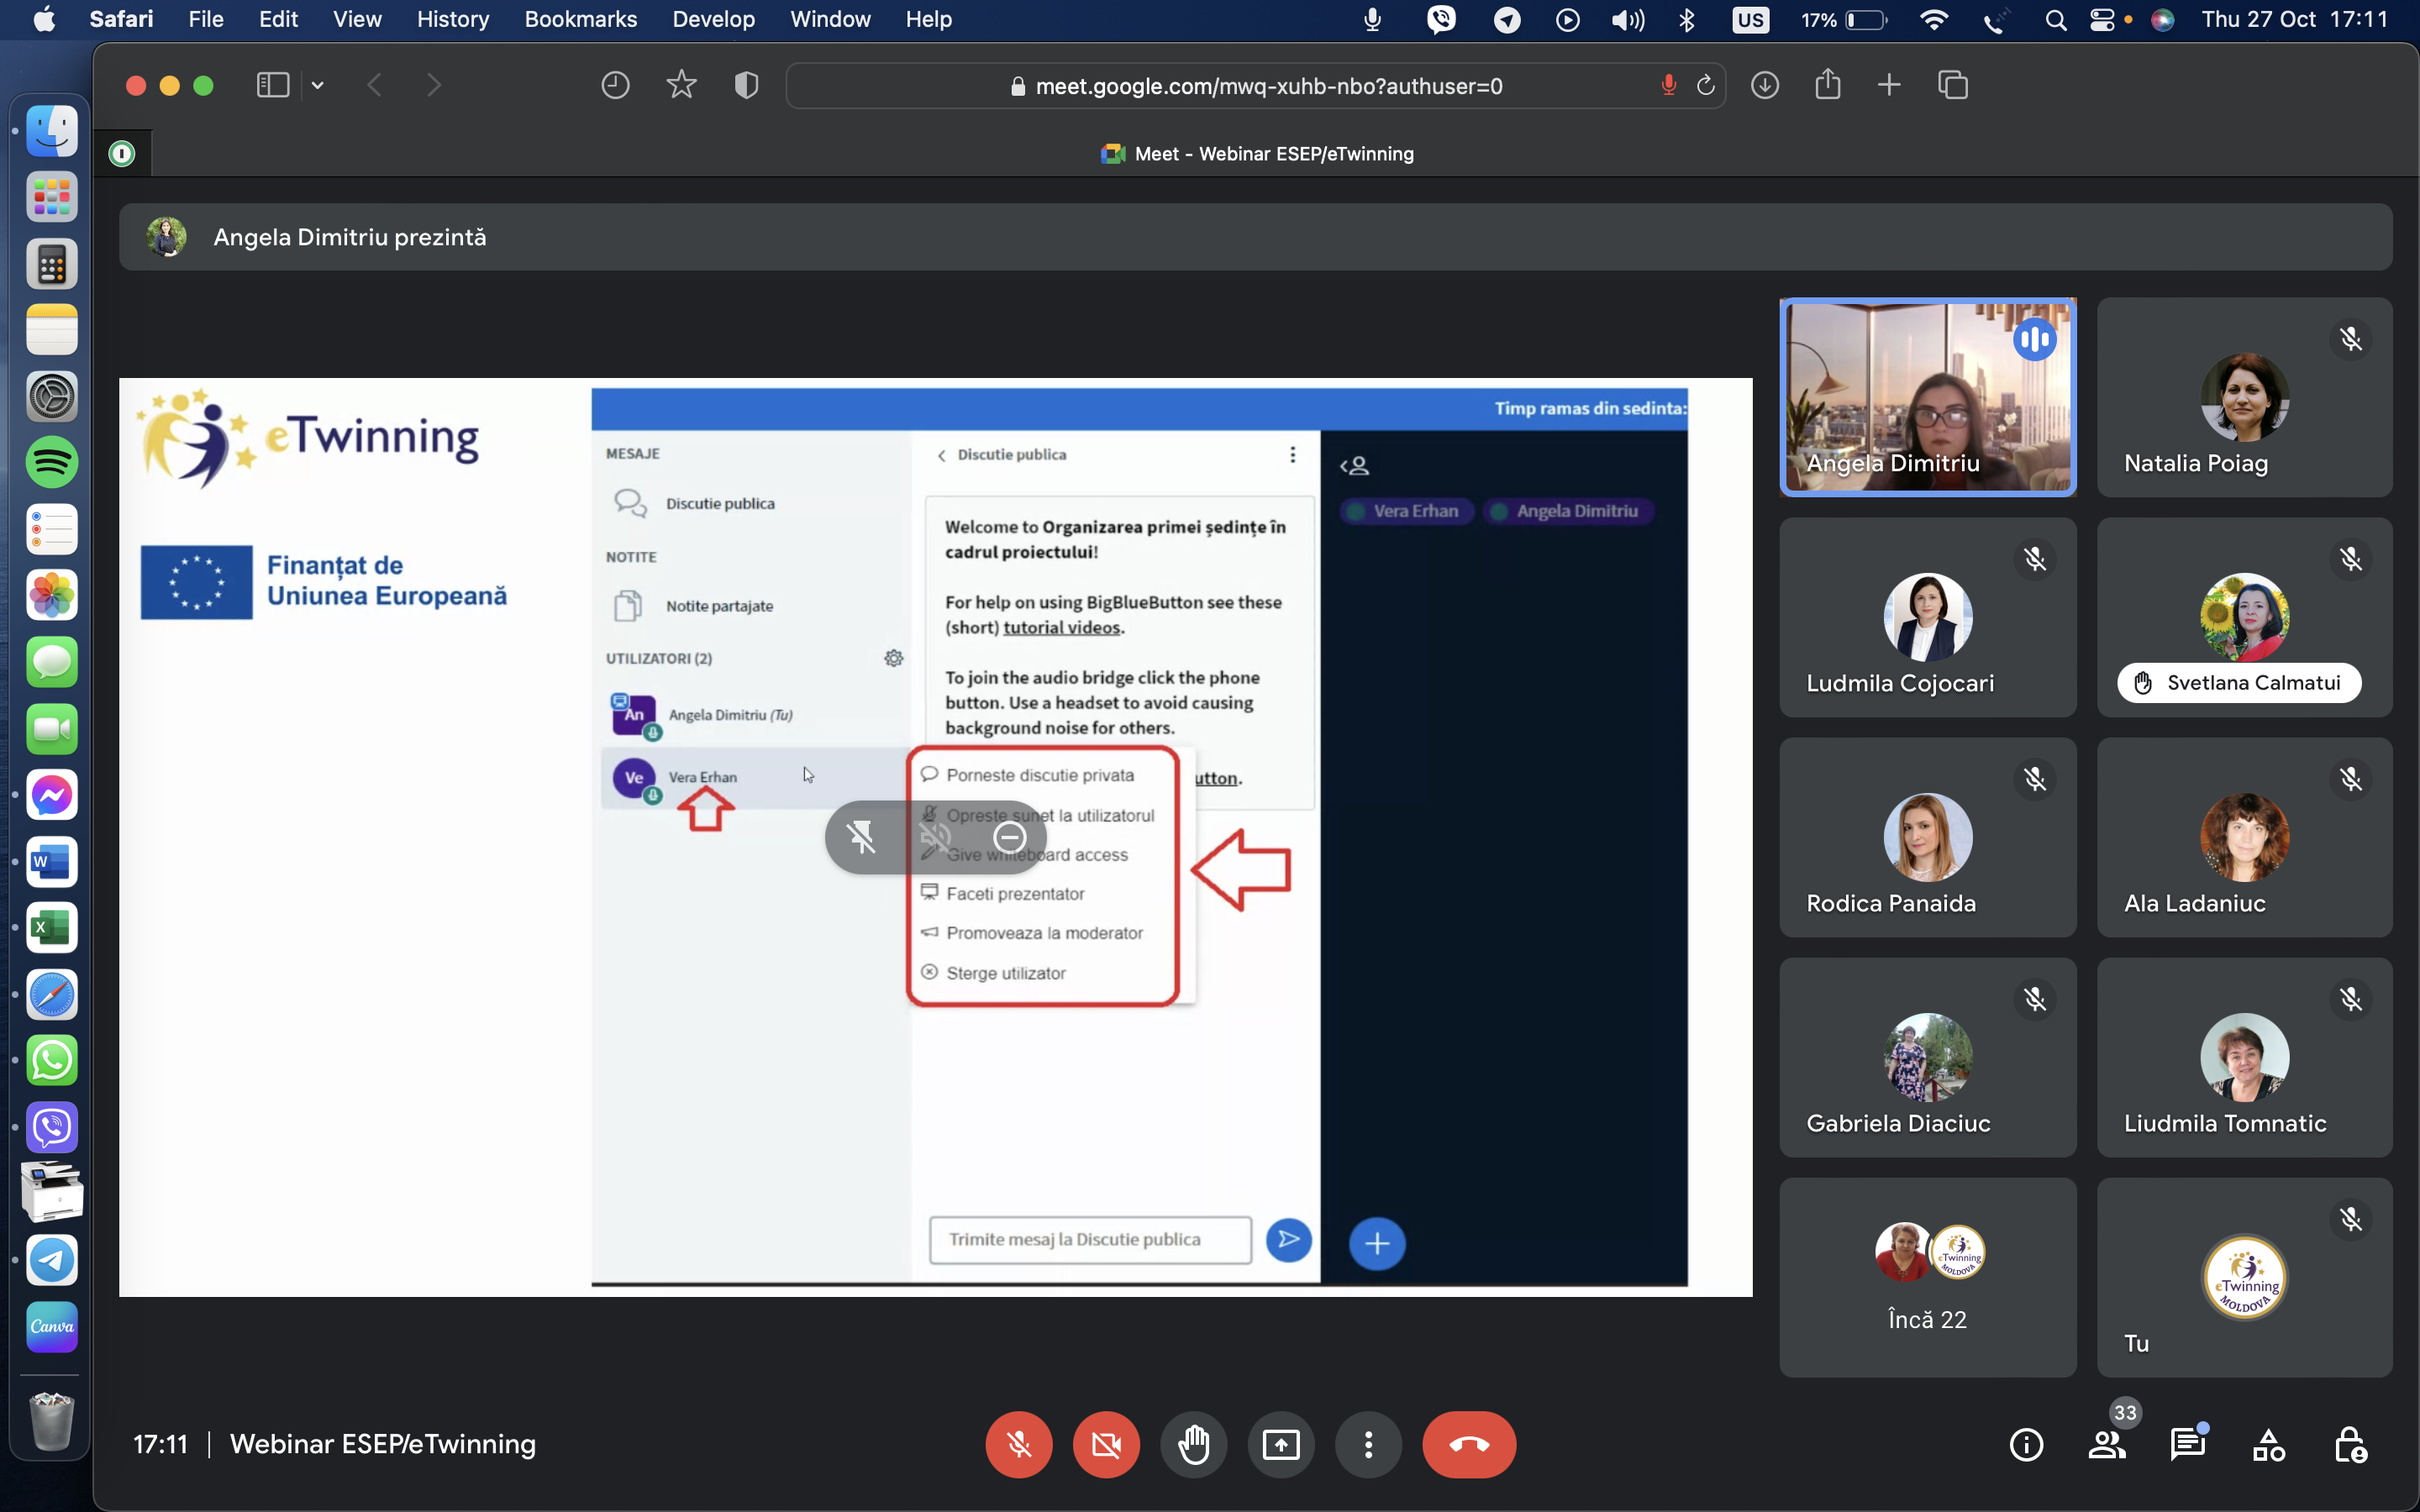Open meeting details info icon
This screenshot has width=2420, height=1512.
[x=2026, y=1445]
